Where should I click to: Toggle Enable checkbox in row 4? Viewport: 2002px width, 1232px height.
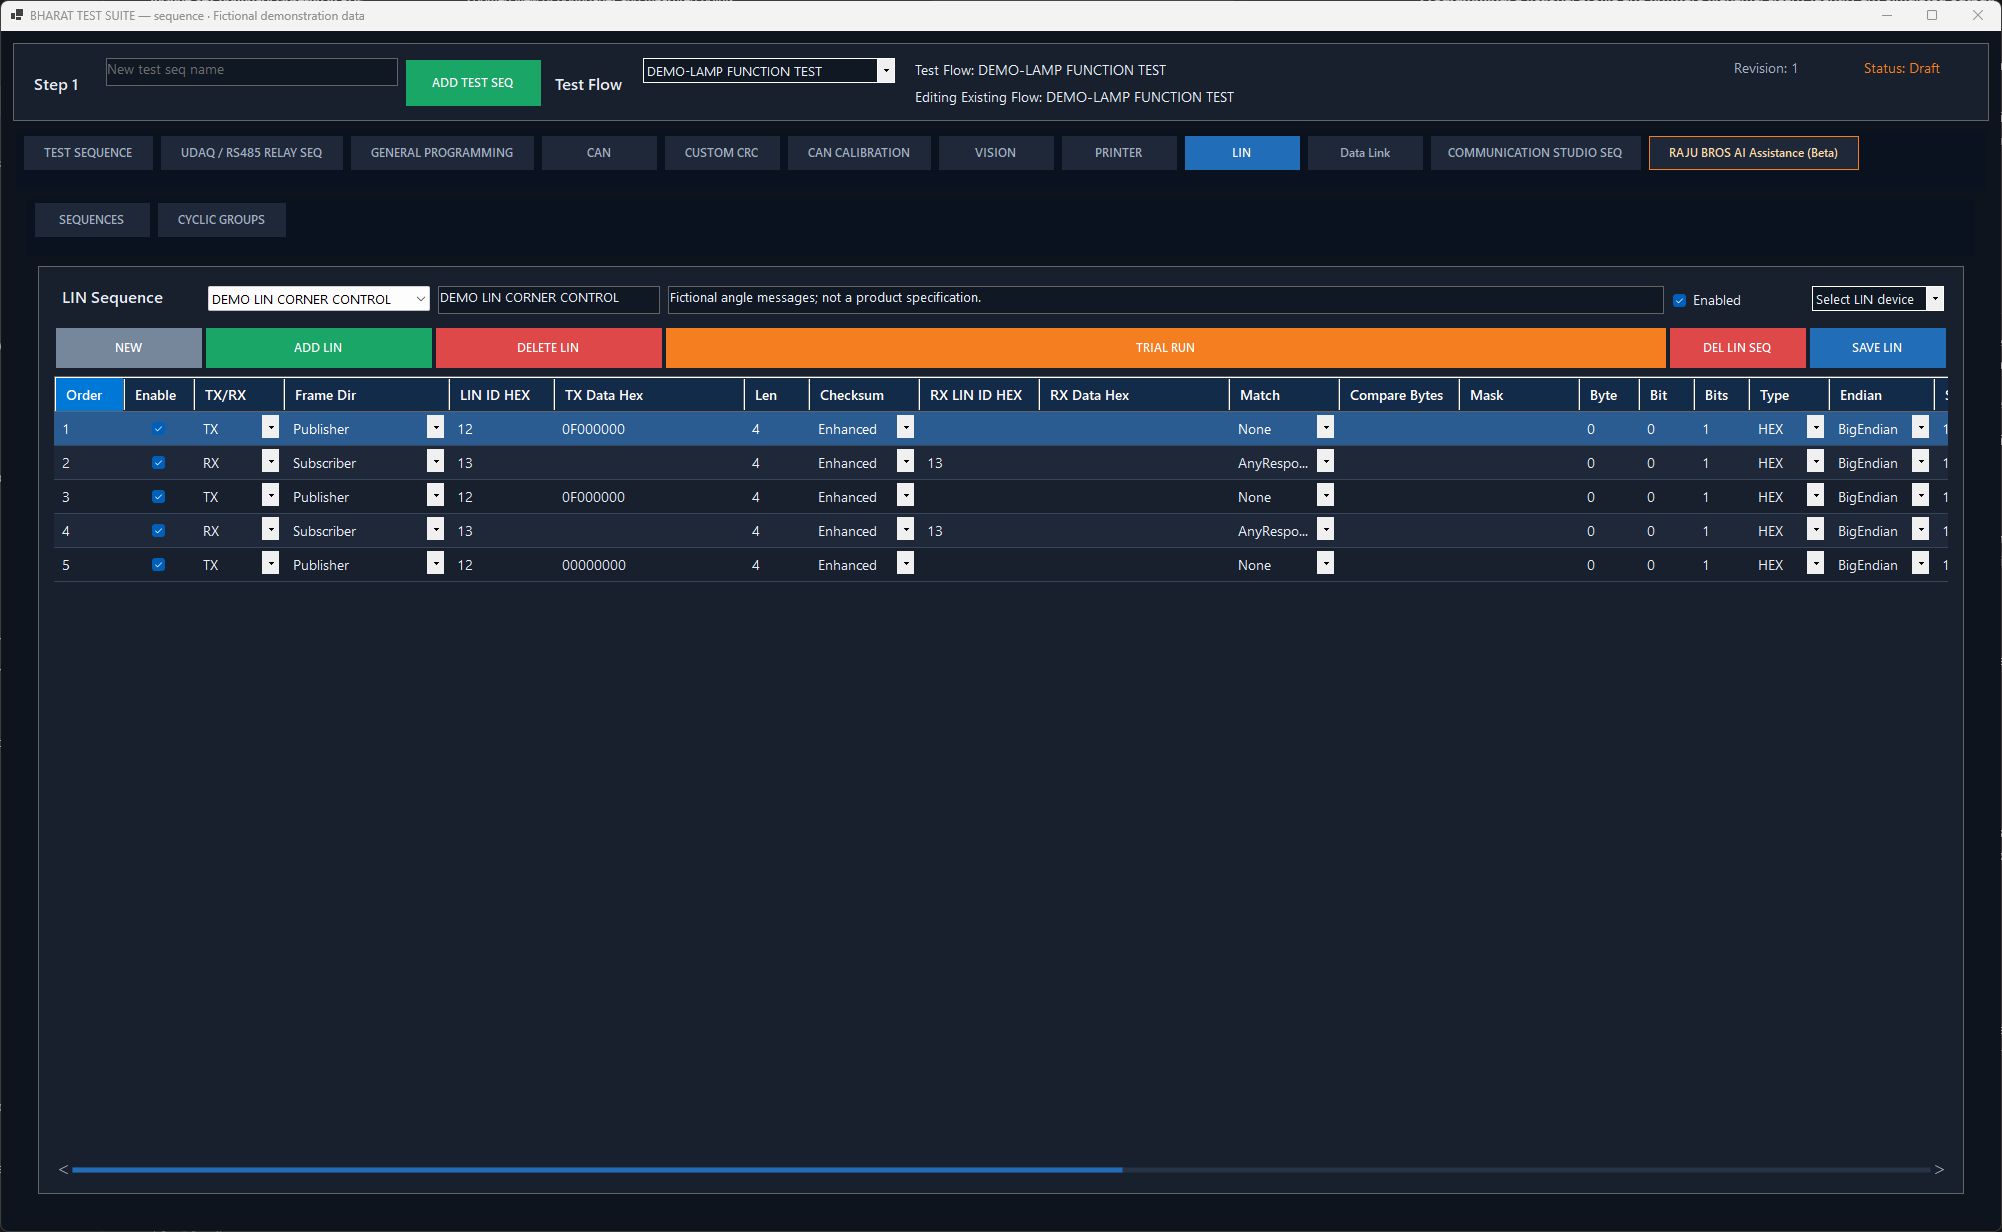(x=158, y=531)
